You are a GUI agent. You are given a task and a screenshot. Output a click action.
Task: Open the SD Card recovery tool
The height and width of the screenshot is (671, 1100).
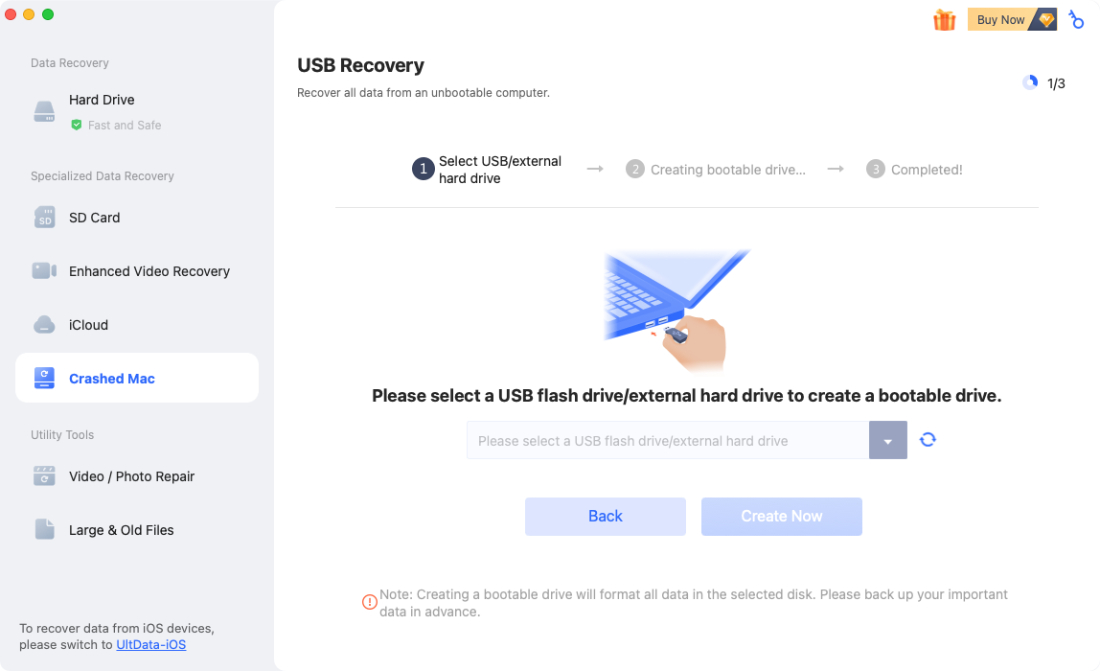click(44, 217)
